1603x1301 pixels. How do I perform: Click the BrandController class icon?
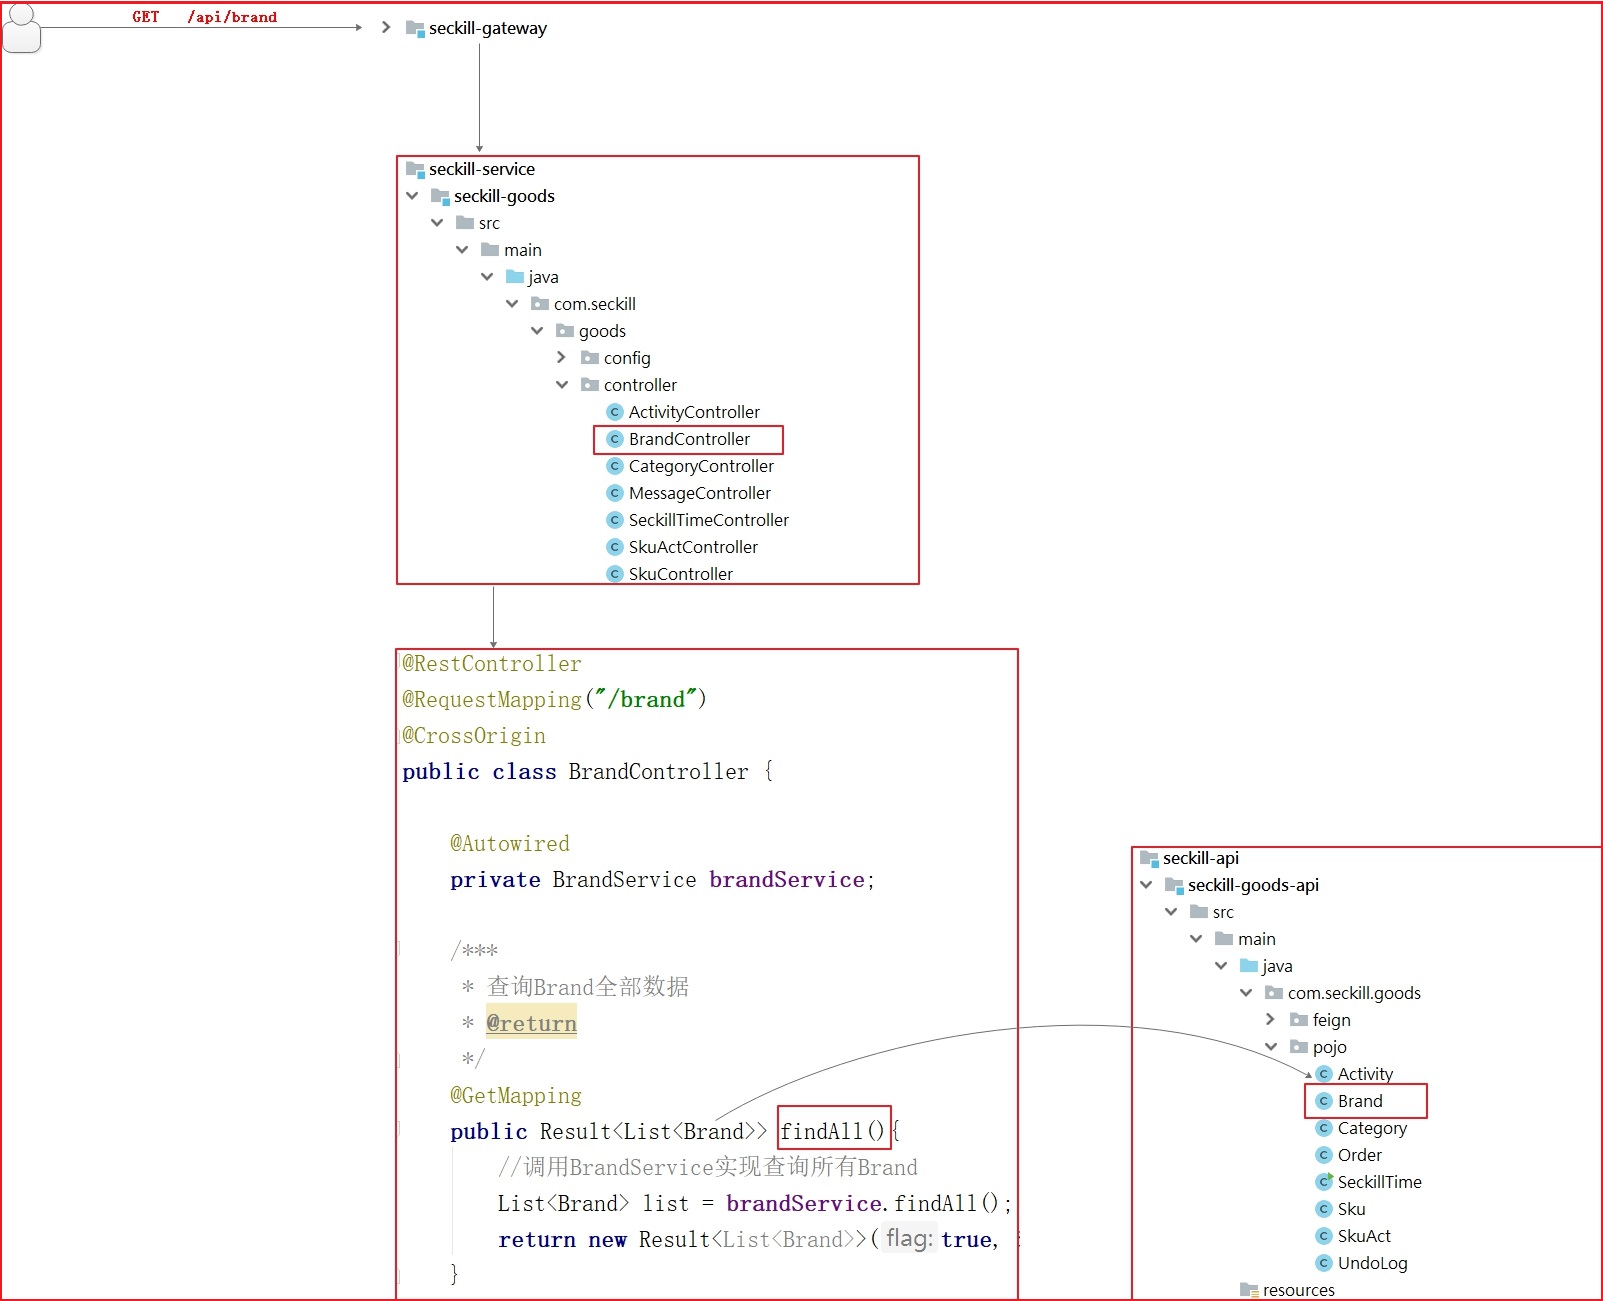pos(615,439)
